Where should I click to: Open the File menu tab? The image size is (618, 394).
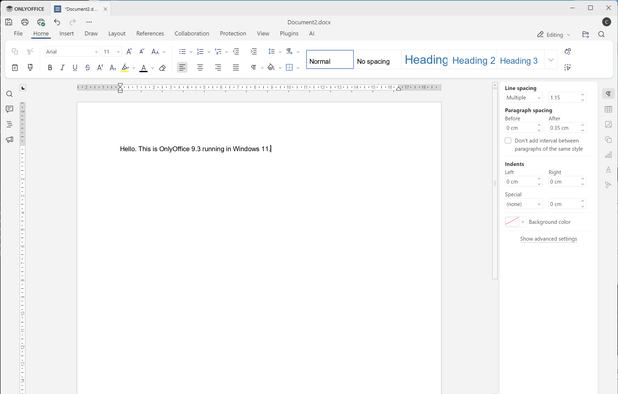pos(18,33)
